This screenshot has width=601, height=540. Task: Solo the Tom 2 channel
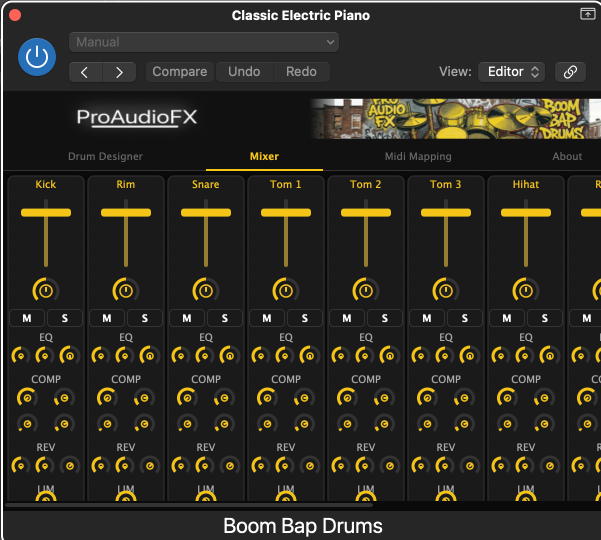[x=385, y=318]
